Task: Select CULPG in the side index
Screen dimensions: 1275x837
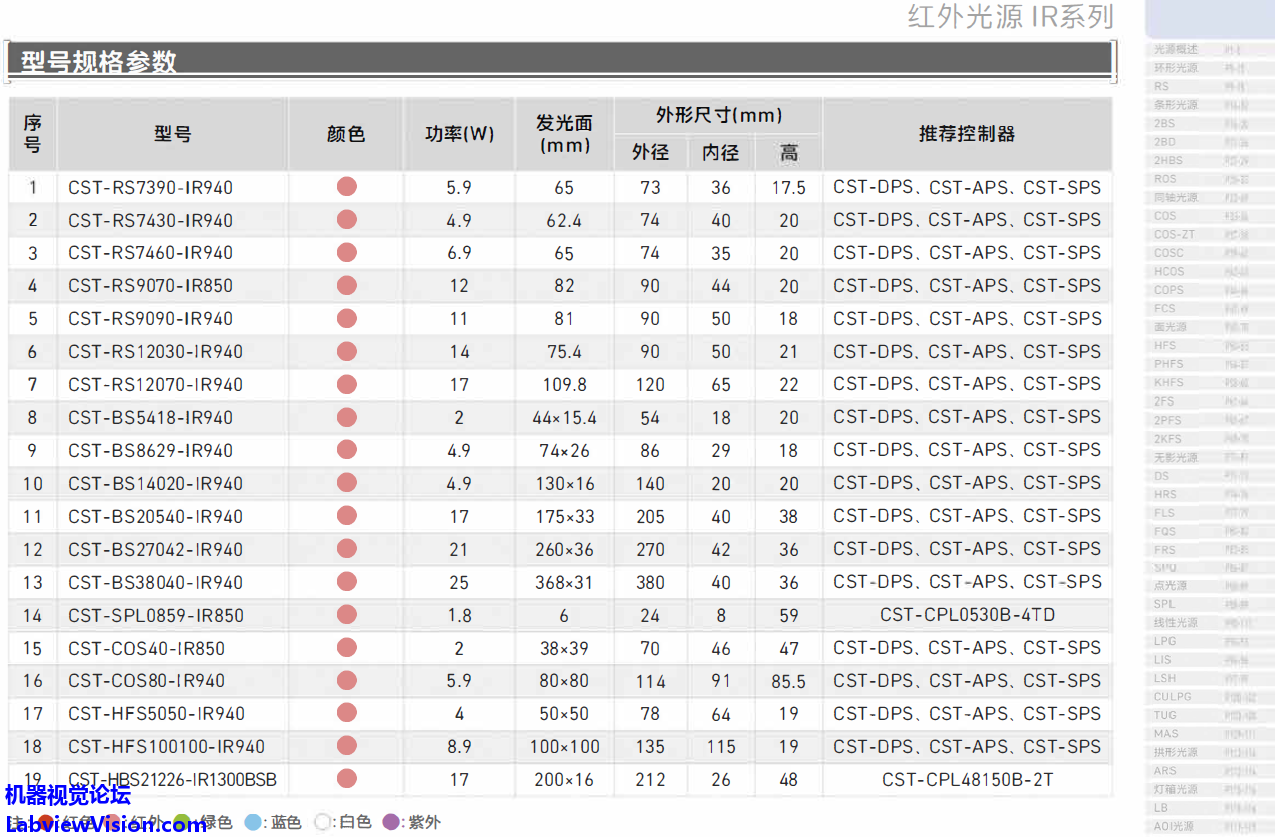Action: 1173,697
